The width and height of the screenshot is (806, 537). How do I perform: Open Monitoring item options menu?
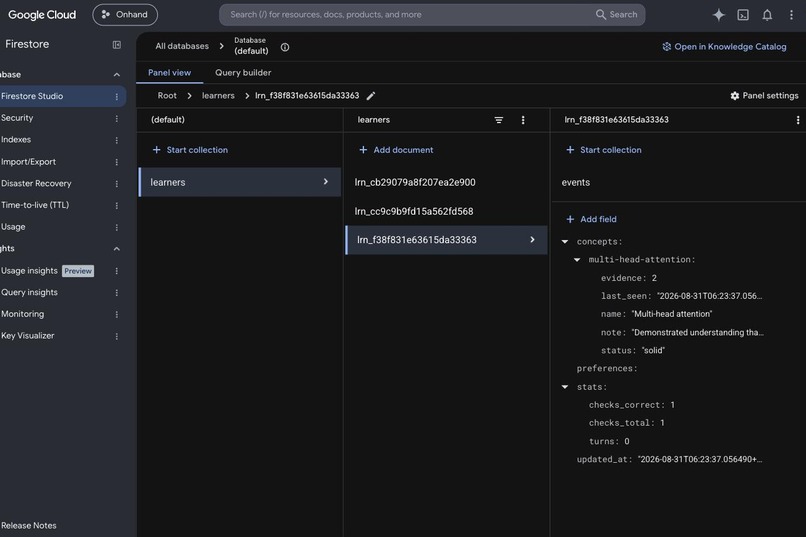(x=117, y=314)
